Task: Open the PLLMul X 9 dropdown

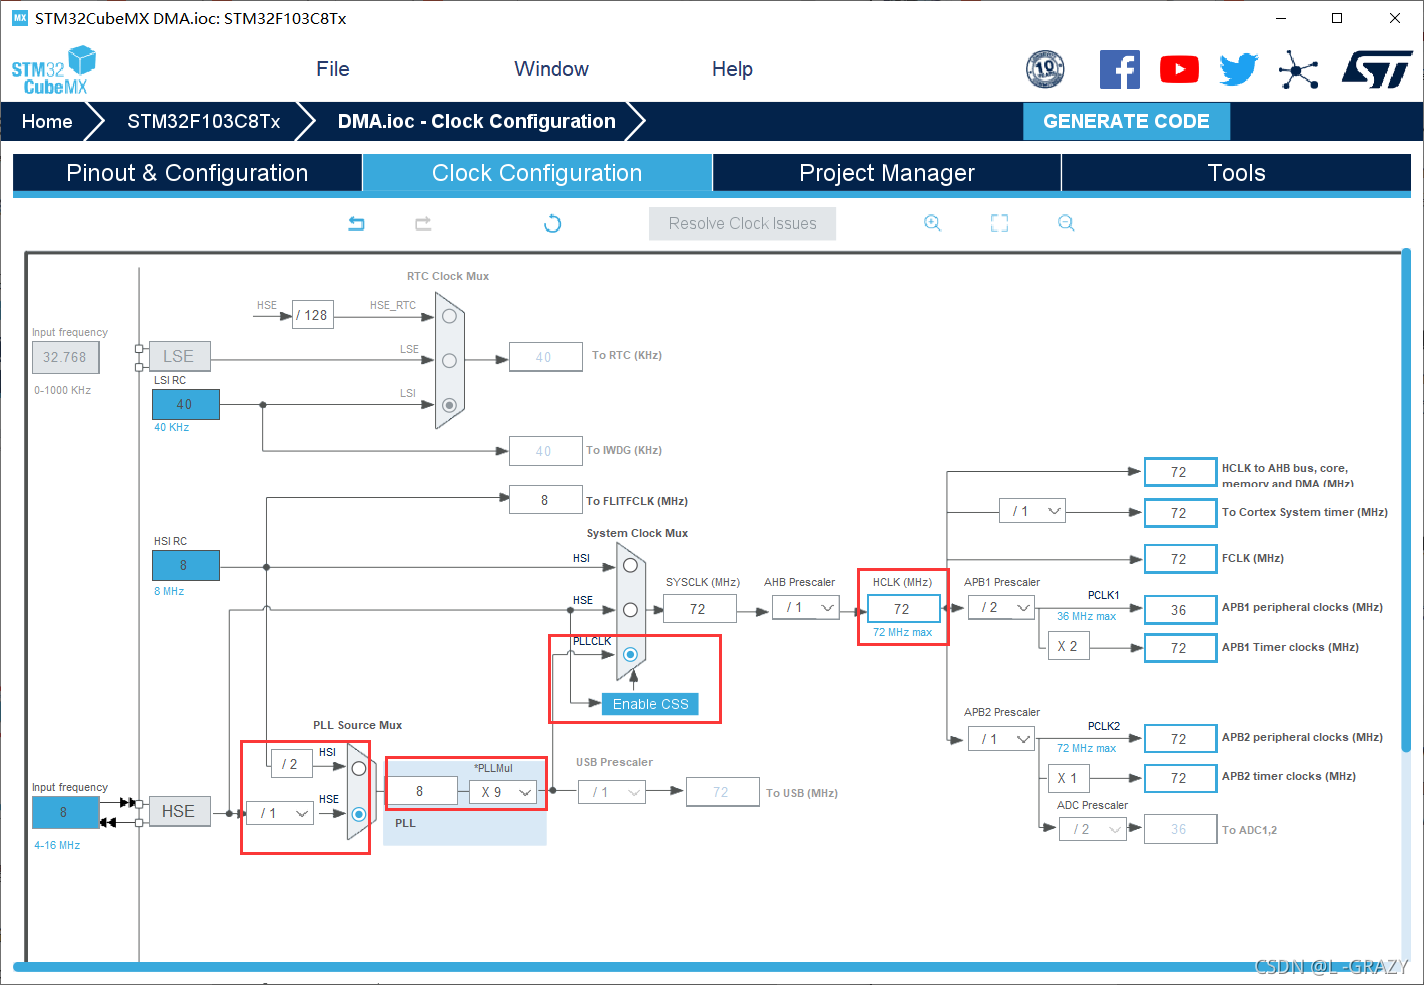Action: pos(504,792)
